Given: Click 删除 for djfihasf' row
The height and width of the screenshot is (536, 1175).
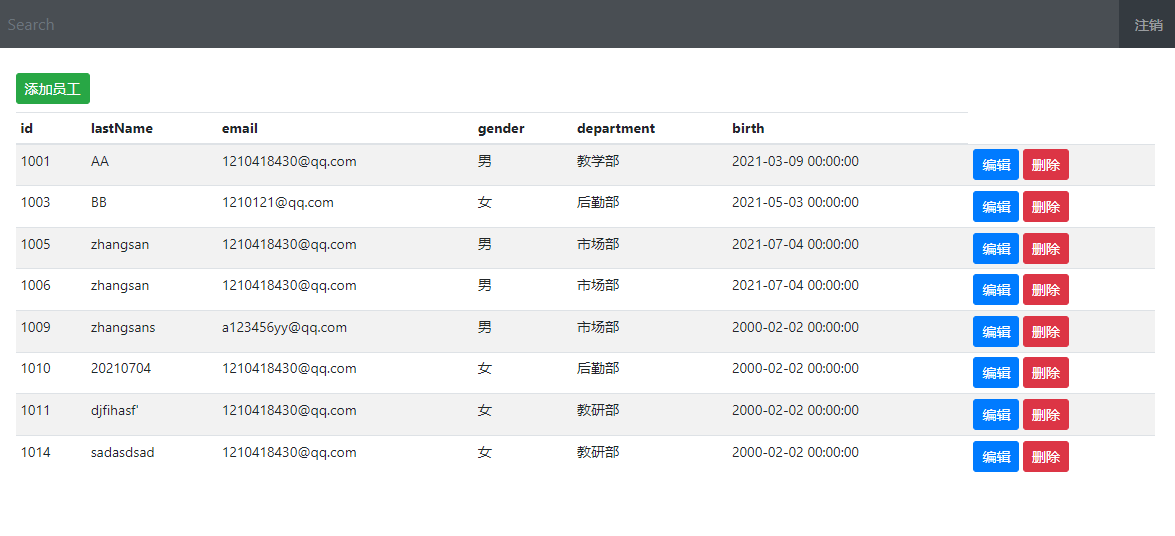Looking at the screenshot, I should pos(1045,415).
